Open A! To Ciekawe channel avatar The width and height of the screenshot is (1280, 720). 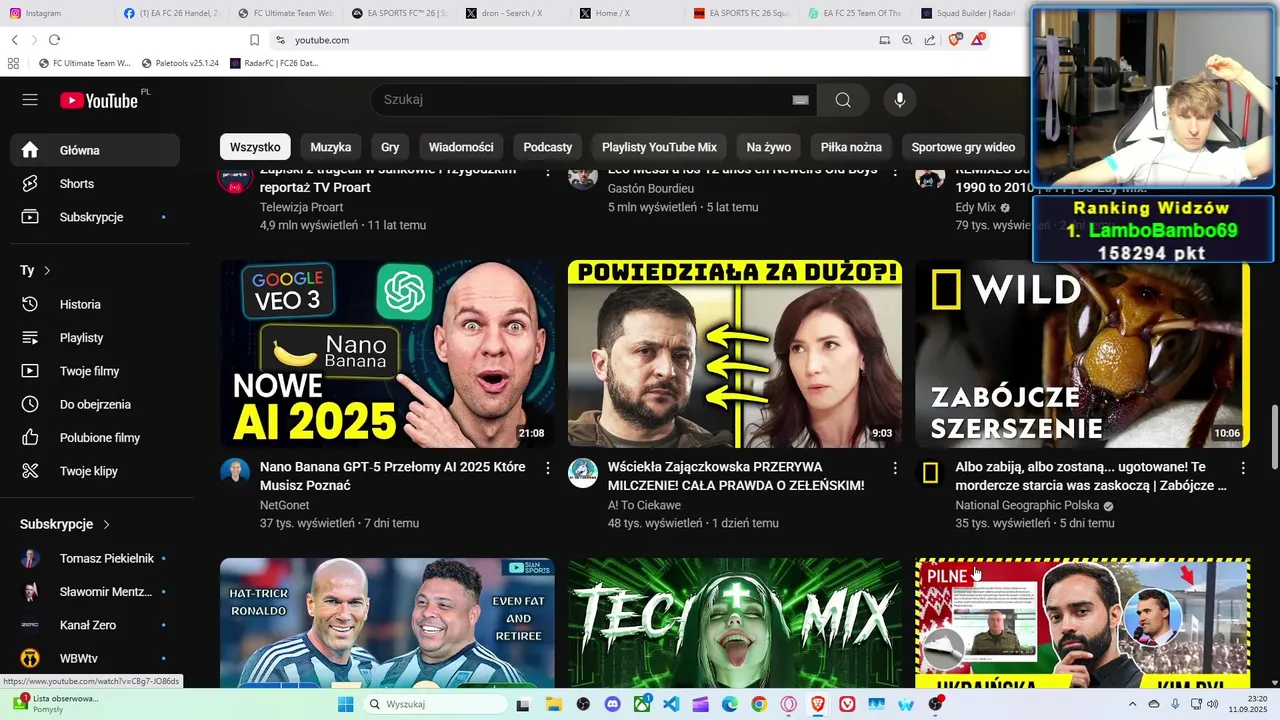click(583, 473)
